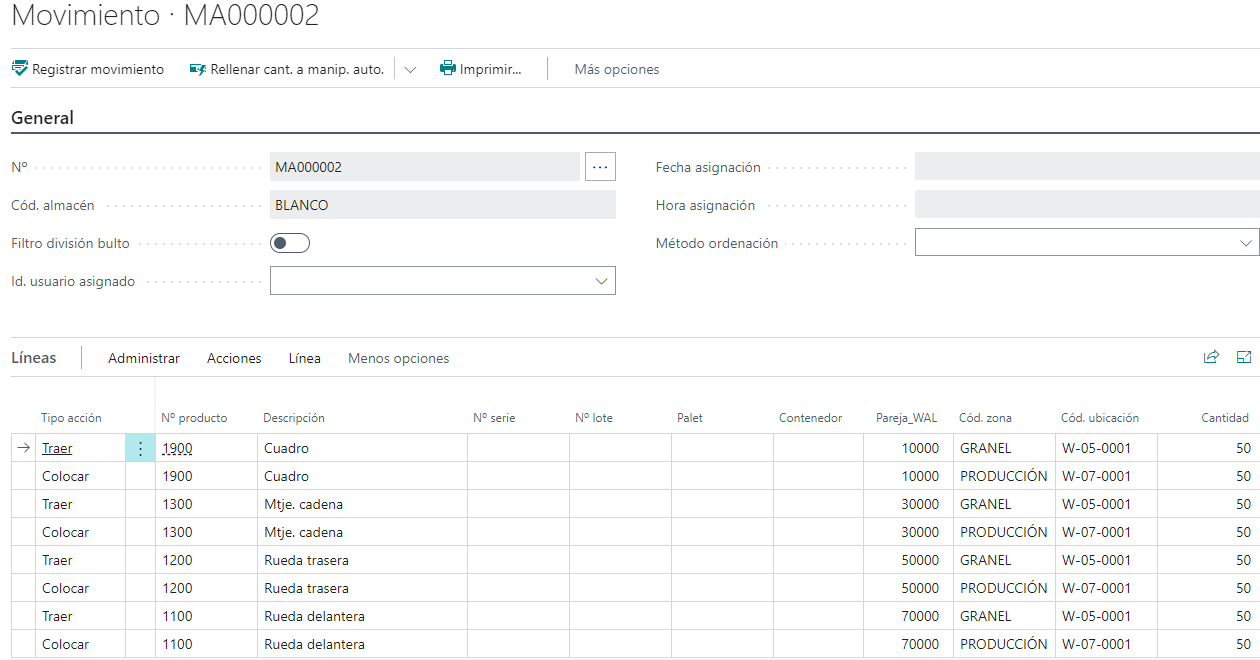1260x660 pixels.
Task: Click Rueda delantera in the Traer row
Action: (314, 617)
